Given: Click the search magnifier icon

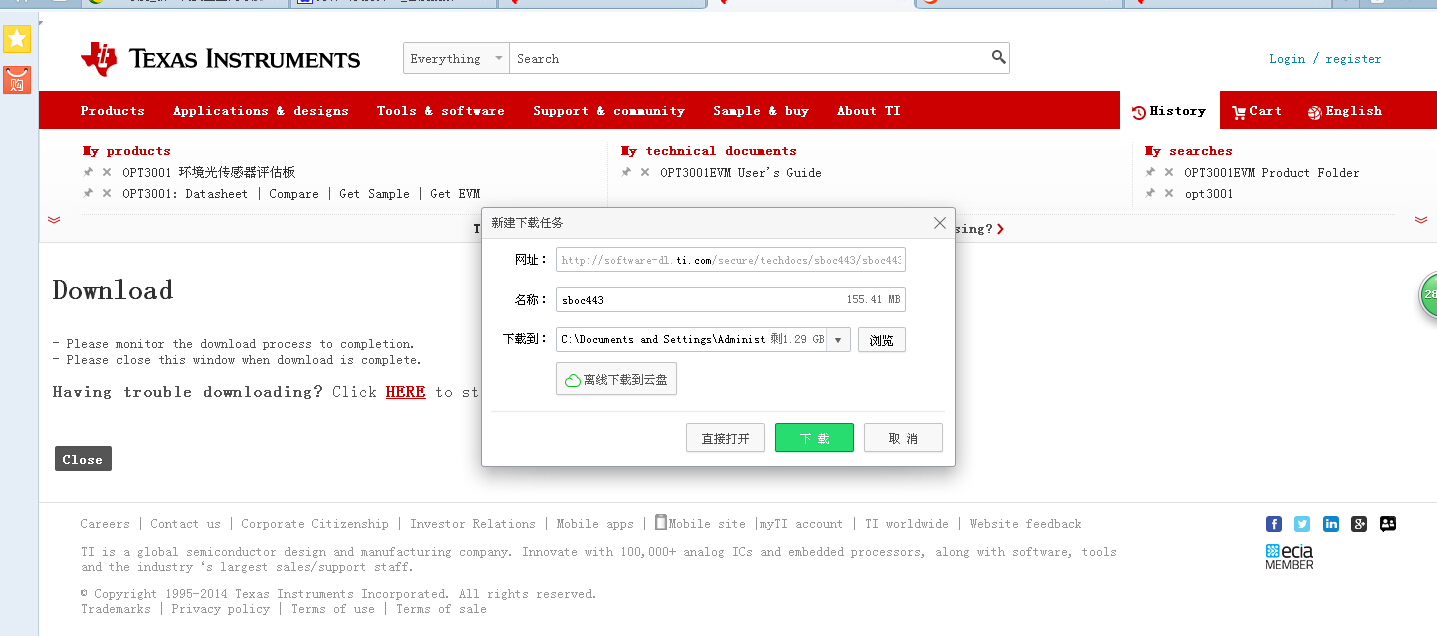Looking at the screenshot, I should (x=998, y=57).
